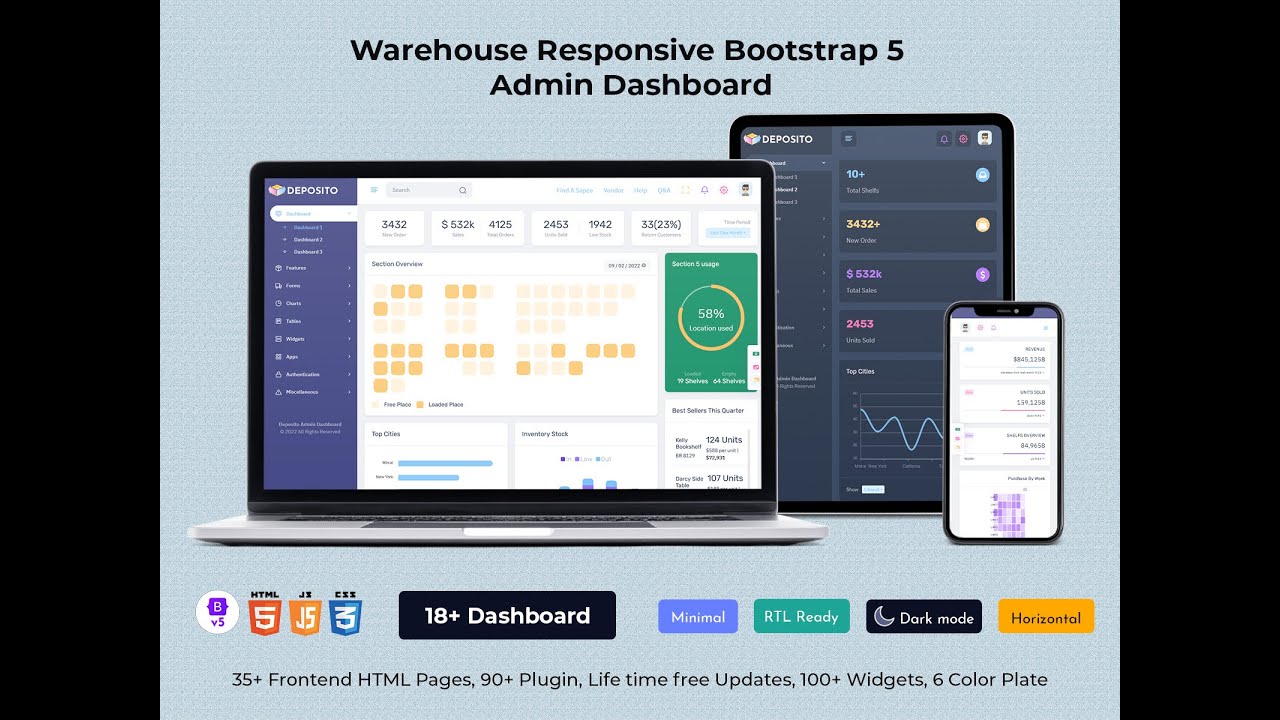The width and height of the screenshot is (1280, 720).
Task: Open notifications bell on the laptop dashboard
Action: point(704,190)
